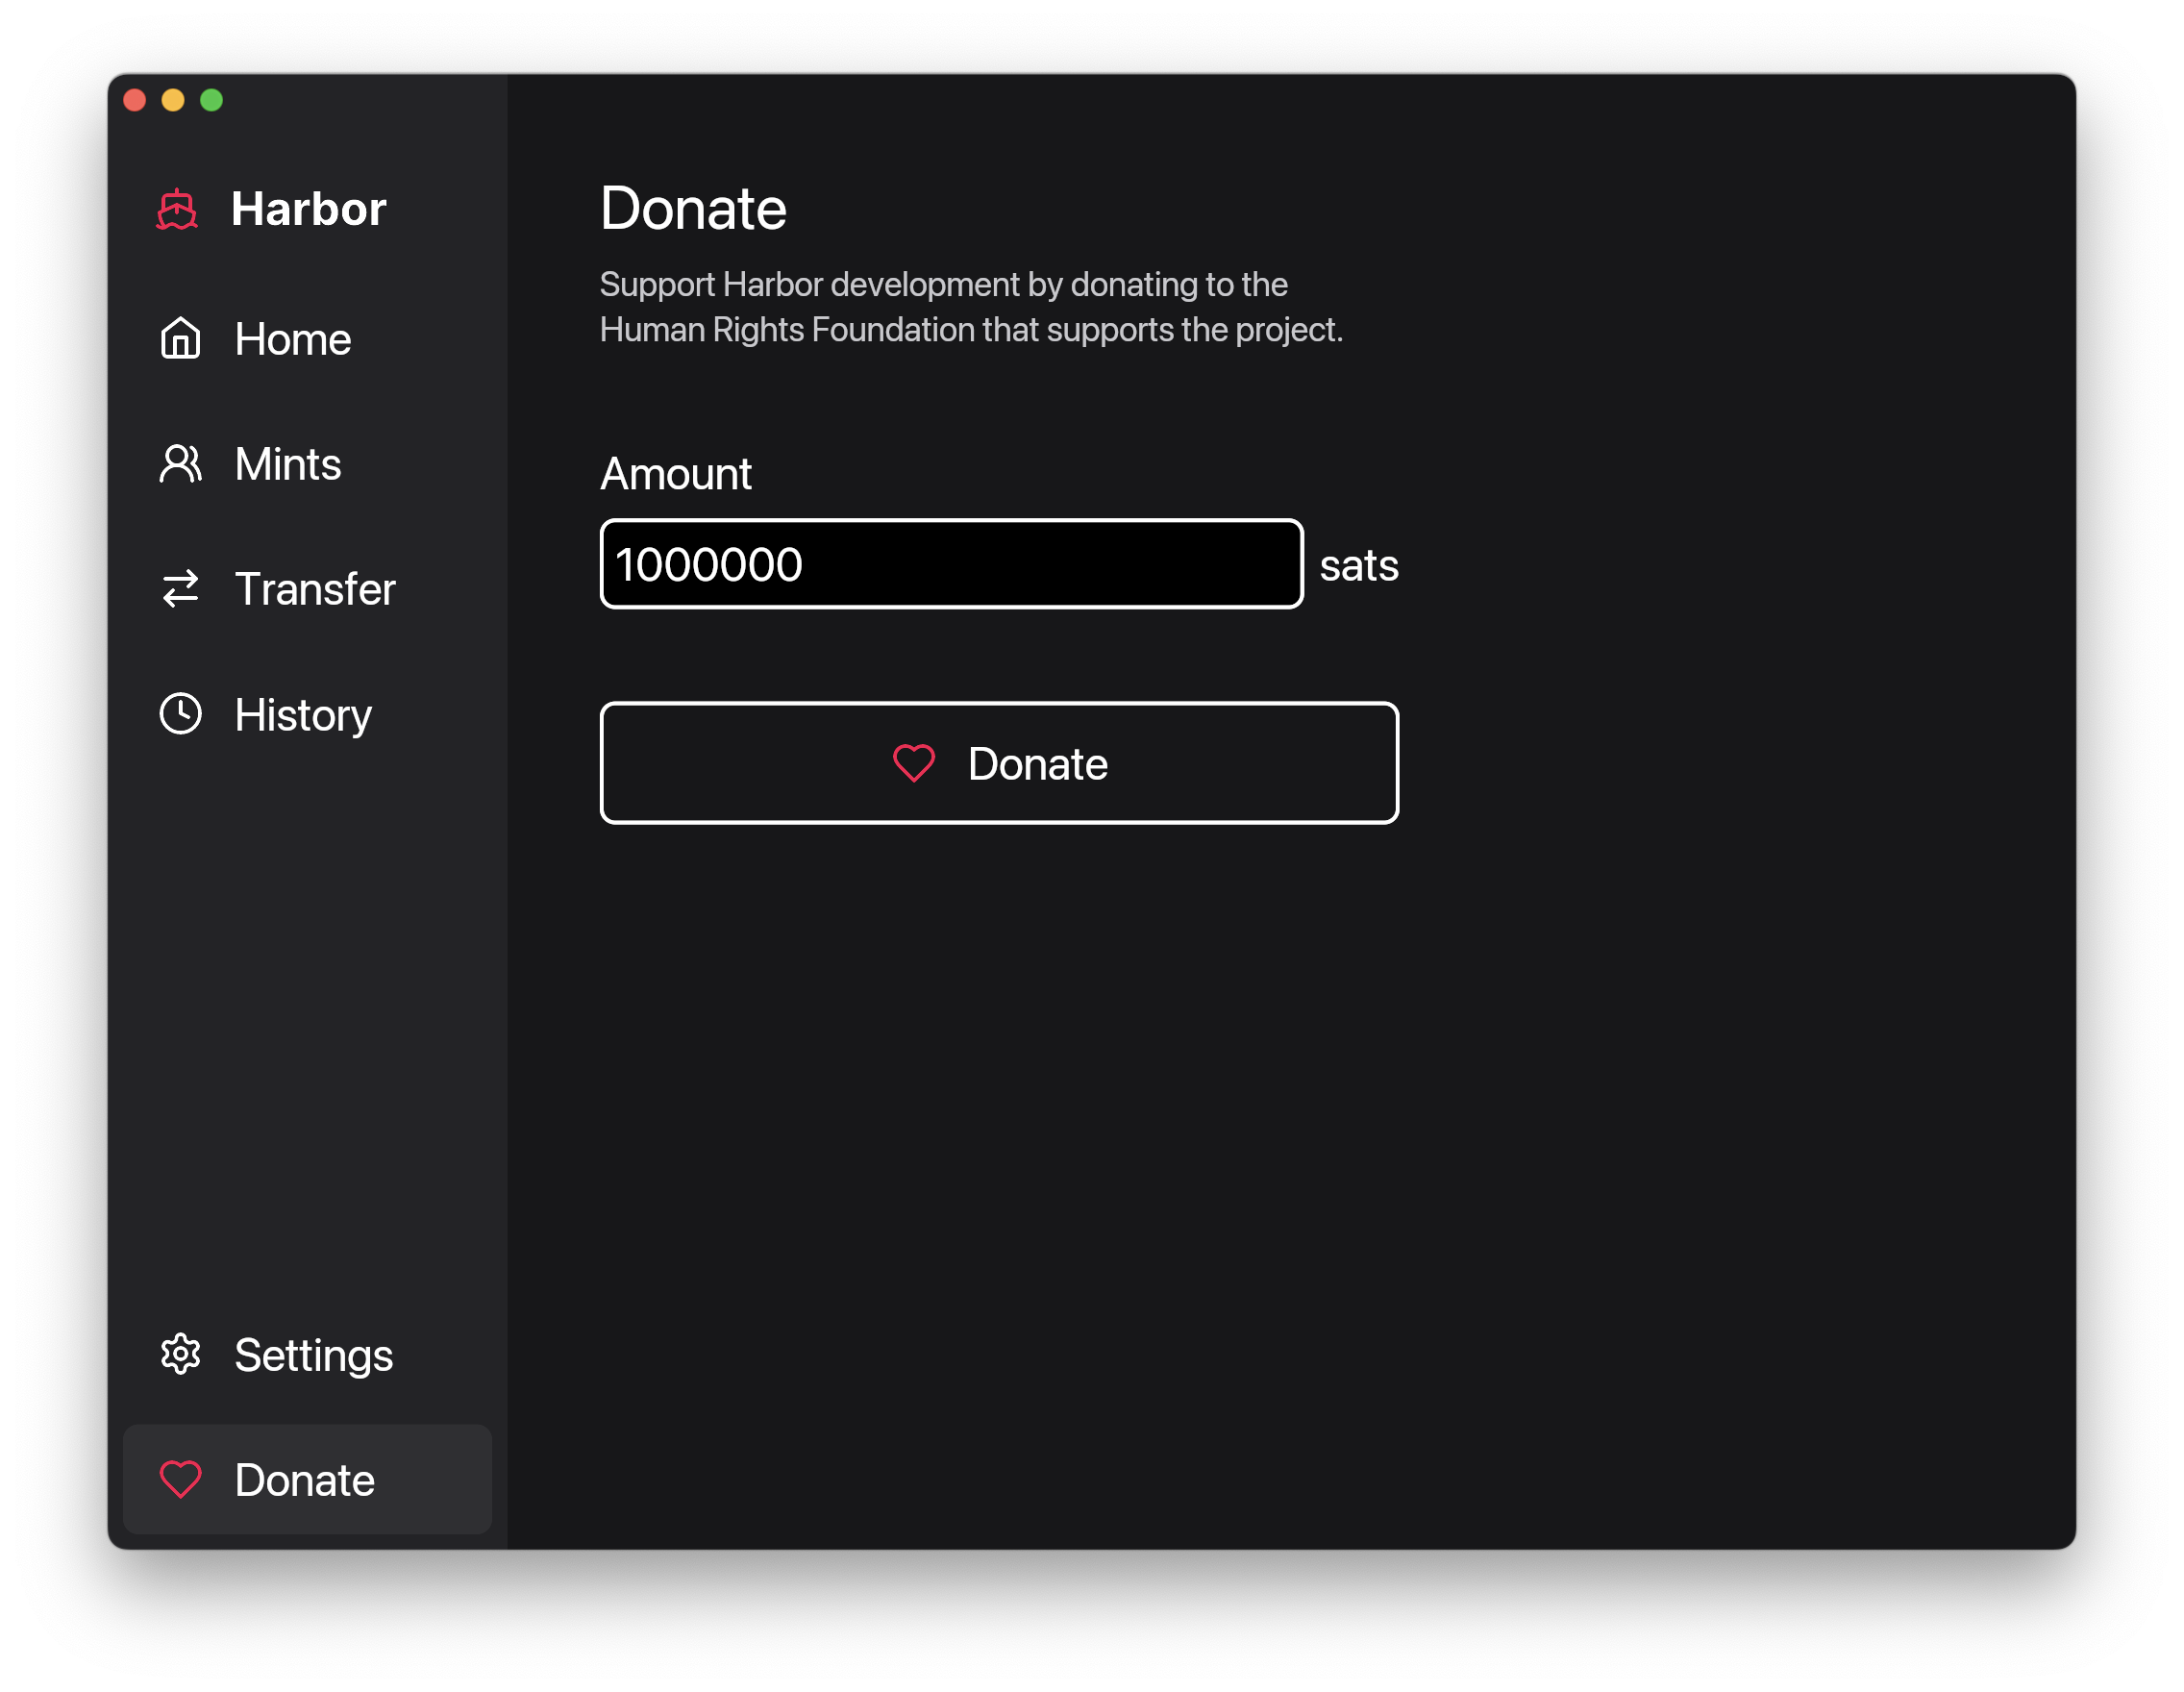Click the sidebar Donate heart icon
This screenshot has width=2184, height=1692.
181,1480
